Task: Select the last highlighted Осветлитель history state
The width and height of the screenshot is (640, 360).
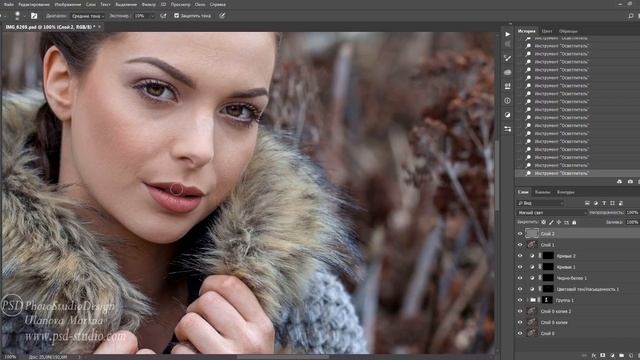Action: coord(578,173)
